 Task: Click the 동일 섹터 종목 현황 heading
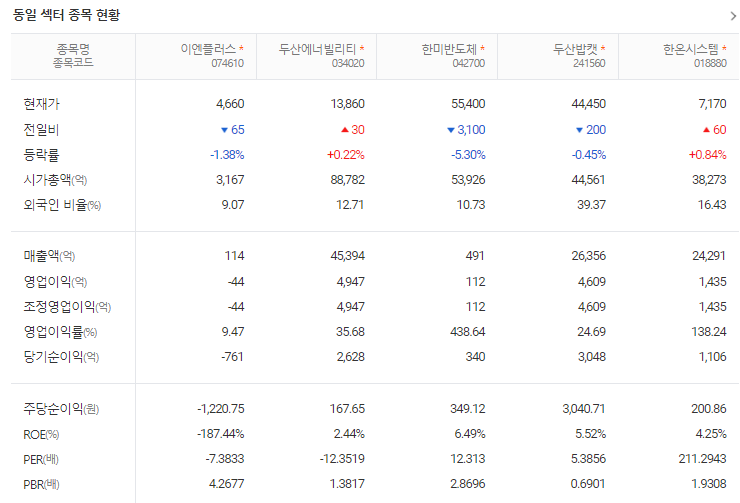click(67, 15)
